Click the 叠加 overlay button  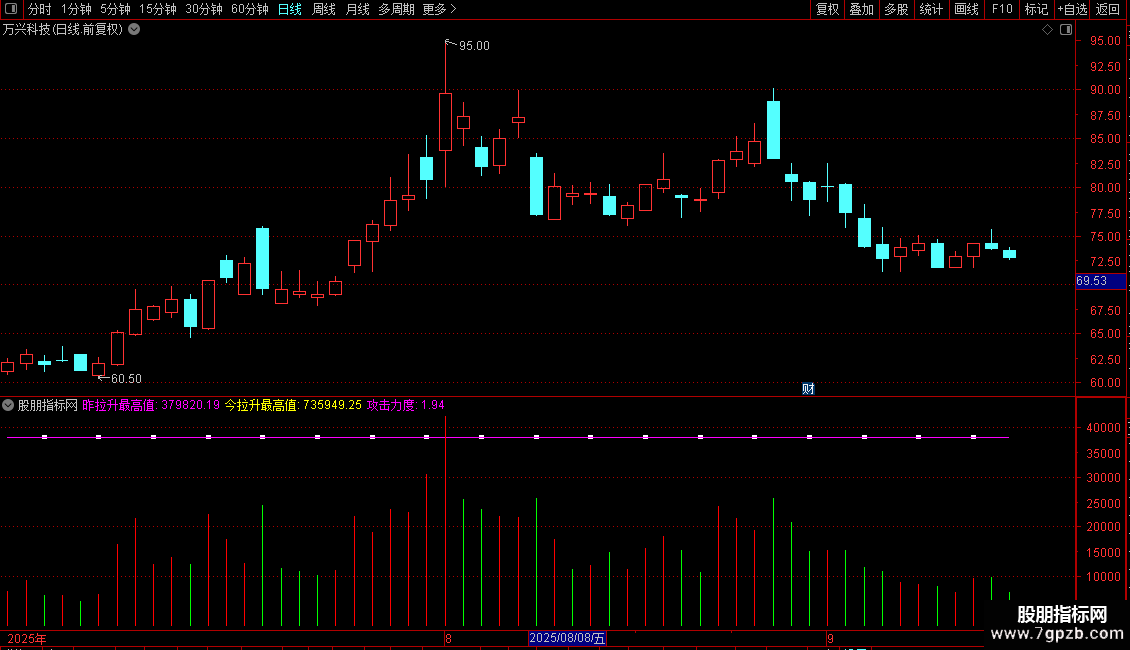click(861, 9)
